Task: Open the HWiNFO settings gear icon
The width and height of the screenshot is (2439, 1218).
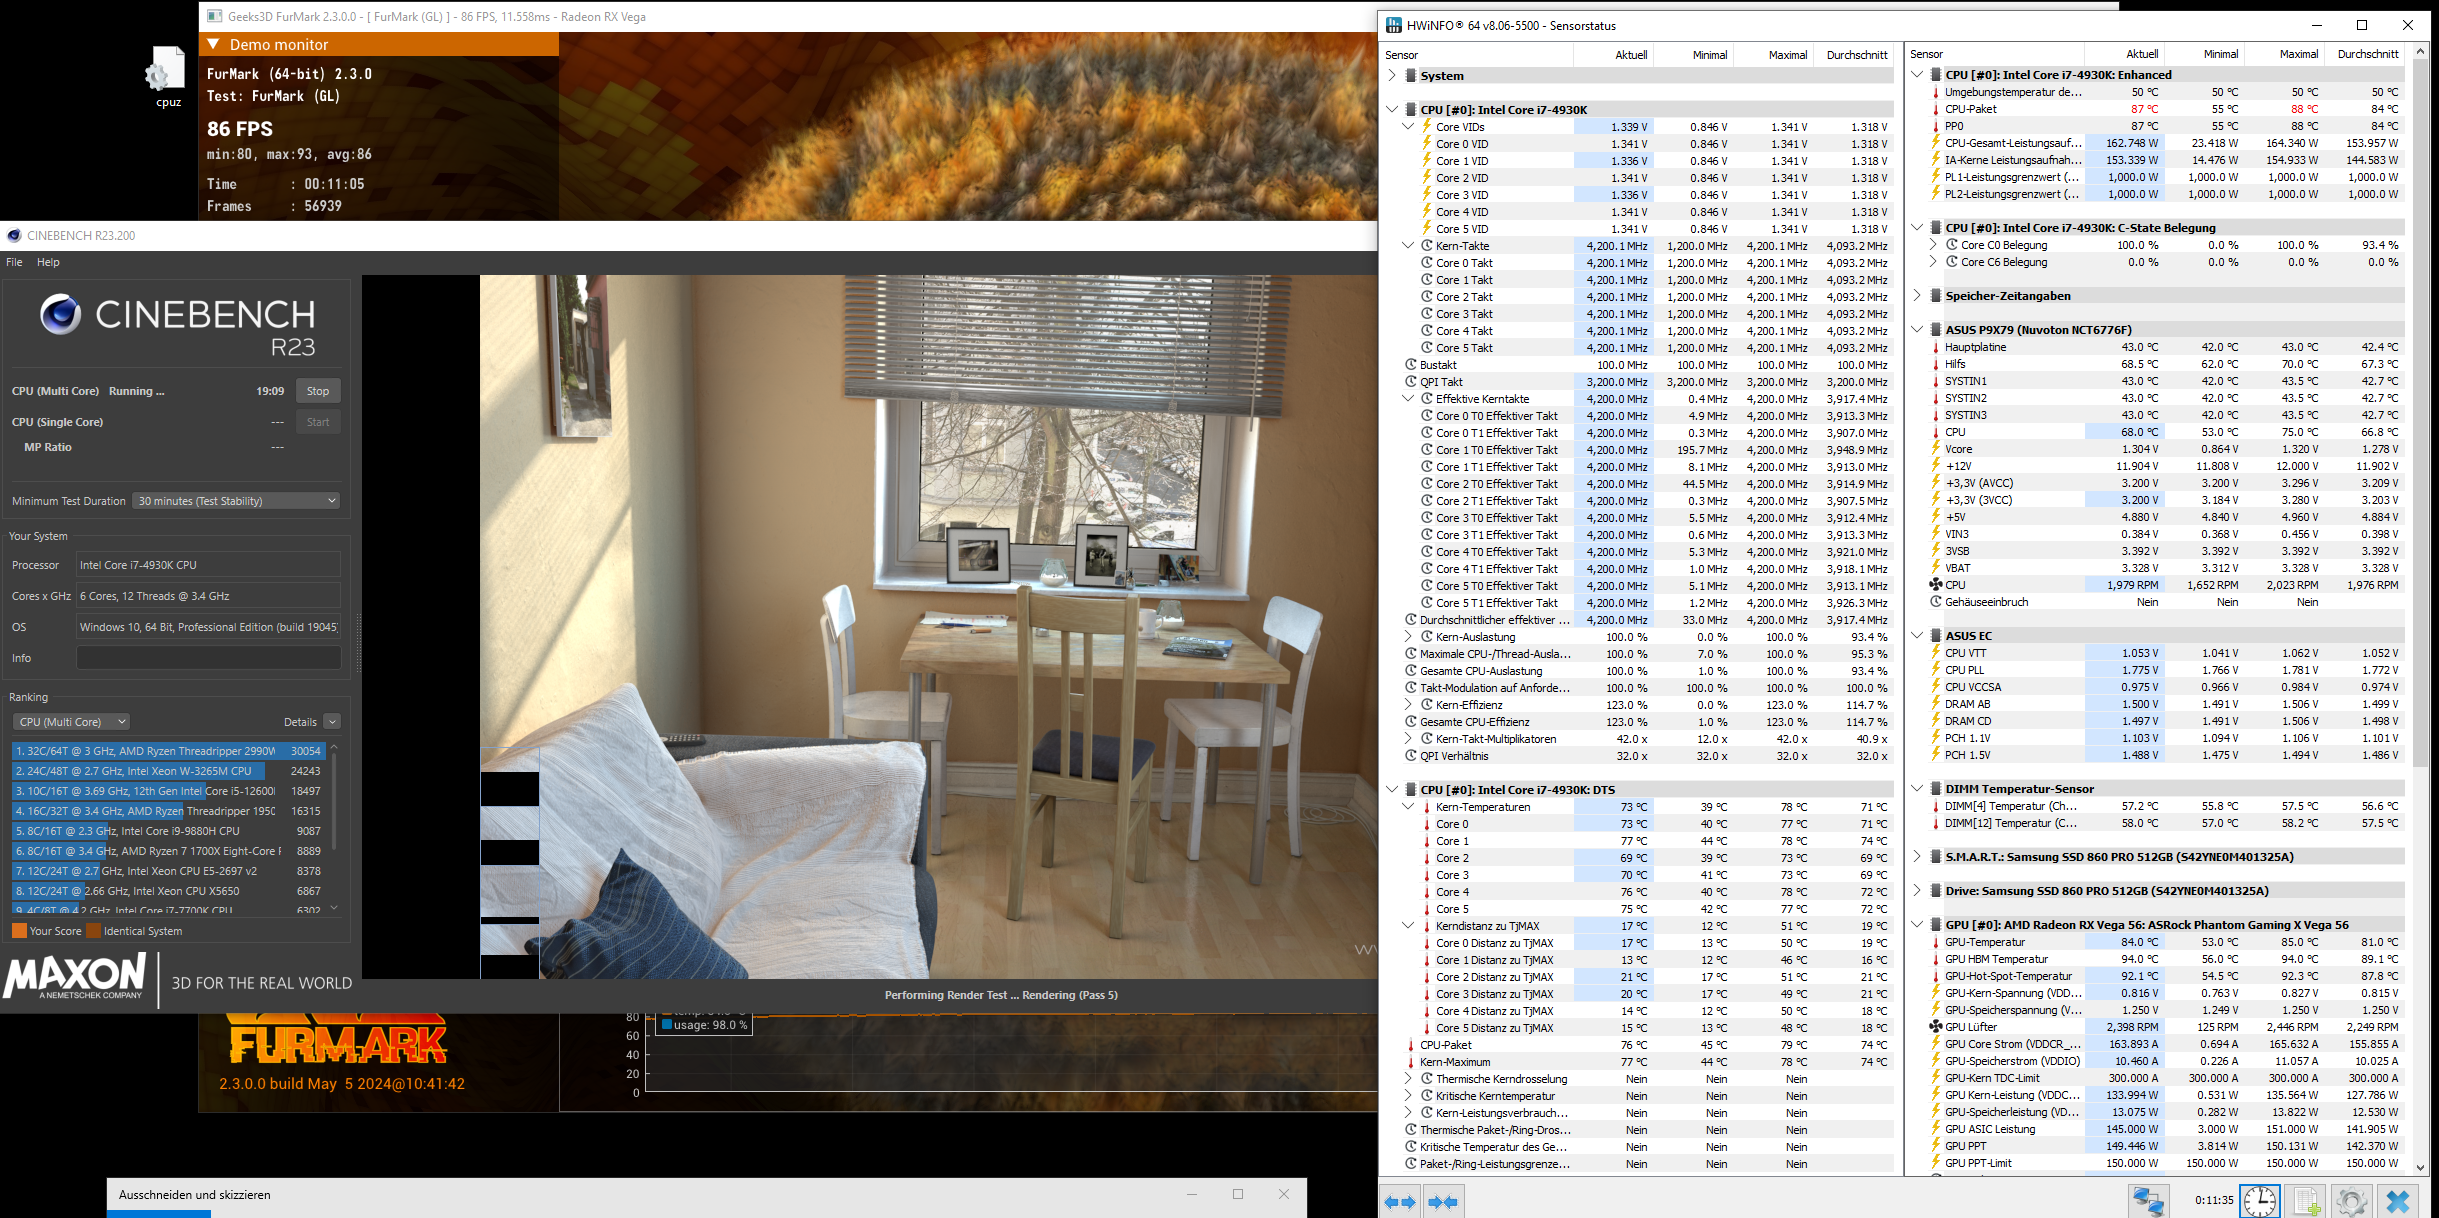Action: pos(2352,1201)
